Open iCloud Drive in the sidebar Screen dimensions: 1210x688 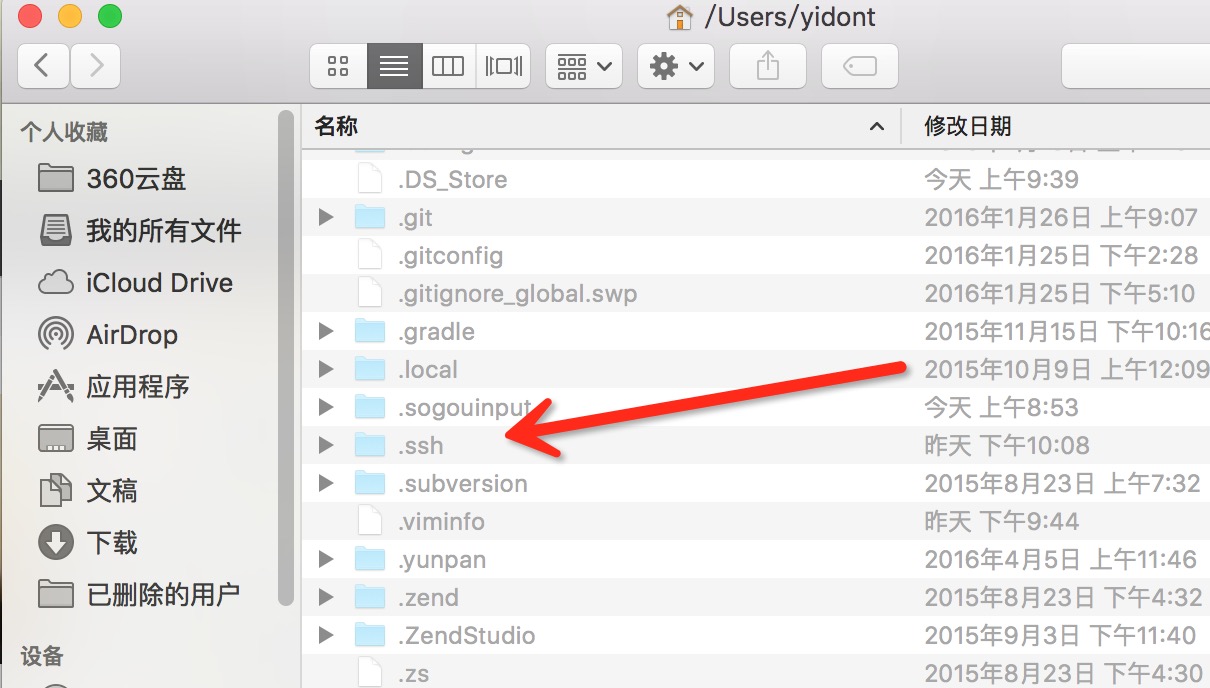coord(135,283)
